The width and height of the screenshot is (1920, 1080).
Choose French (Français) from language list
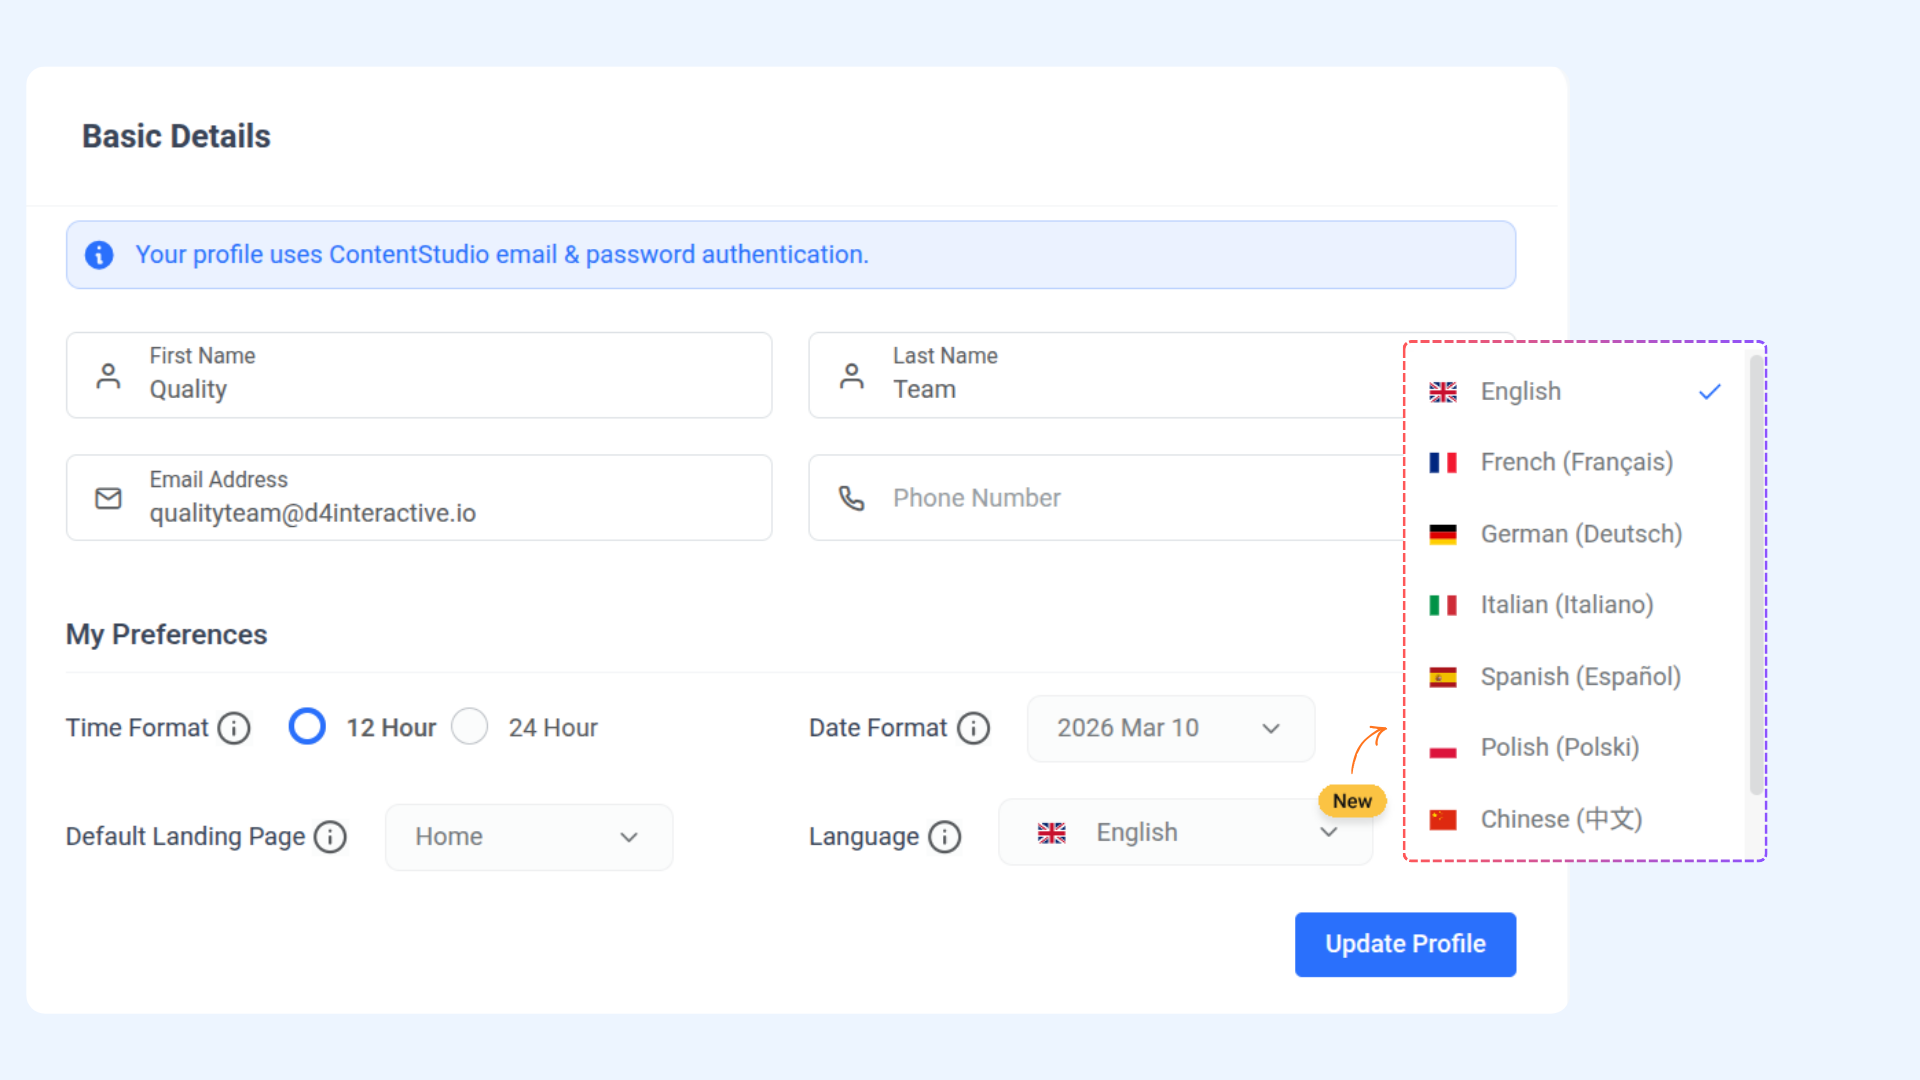point(1575,462)
